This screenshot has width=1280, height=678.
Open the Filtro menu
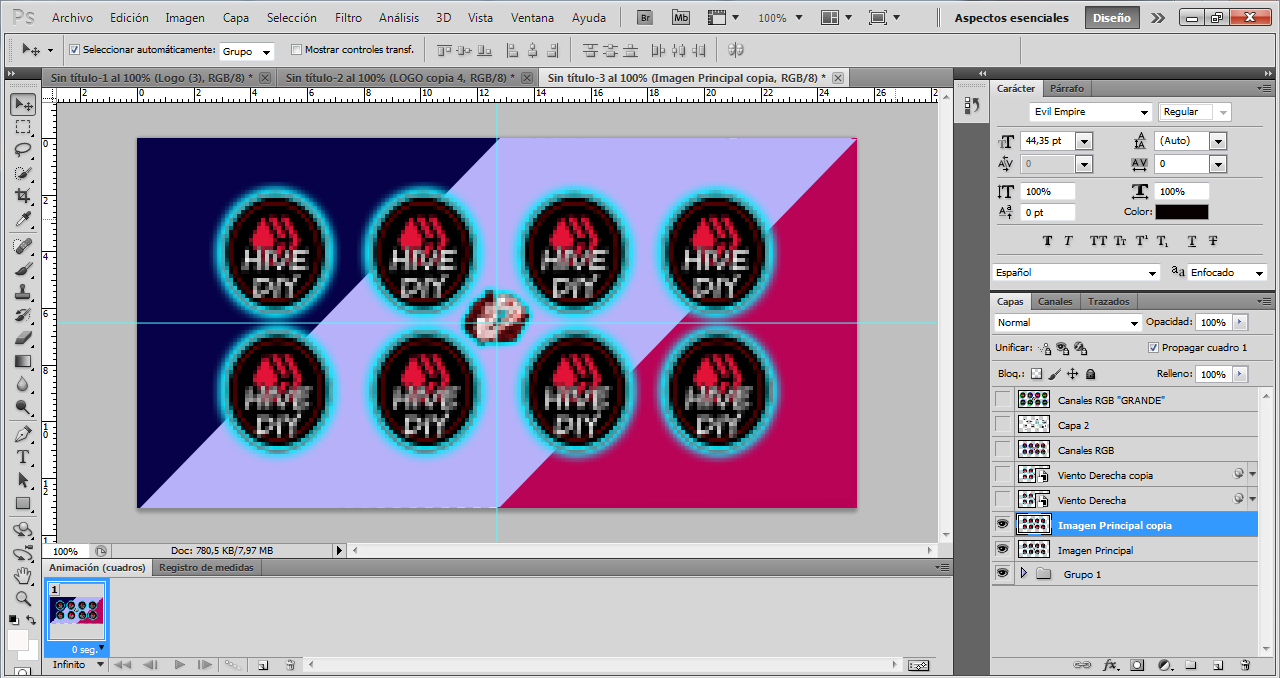pyautogui.click(x=349, y=18)
